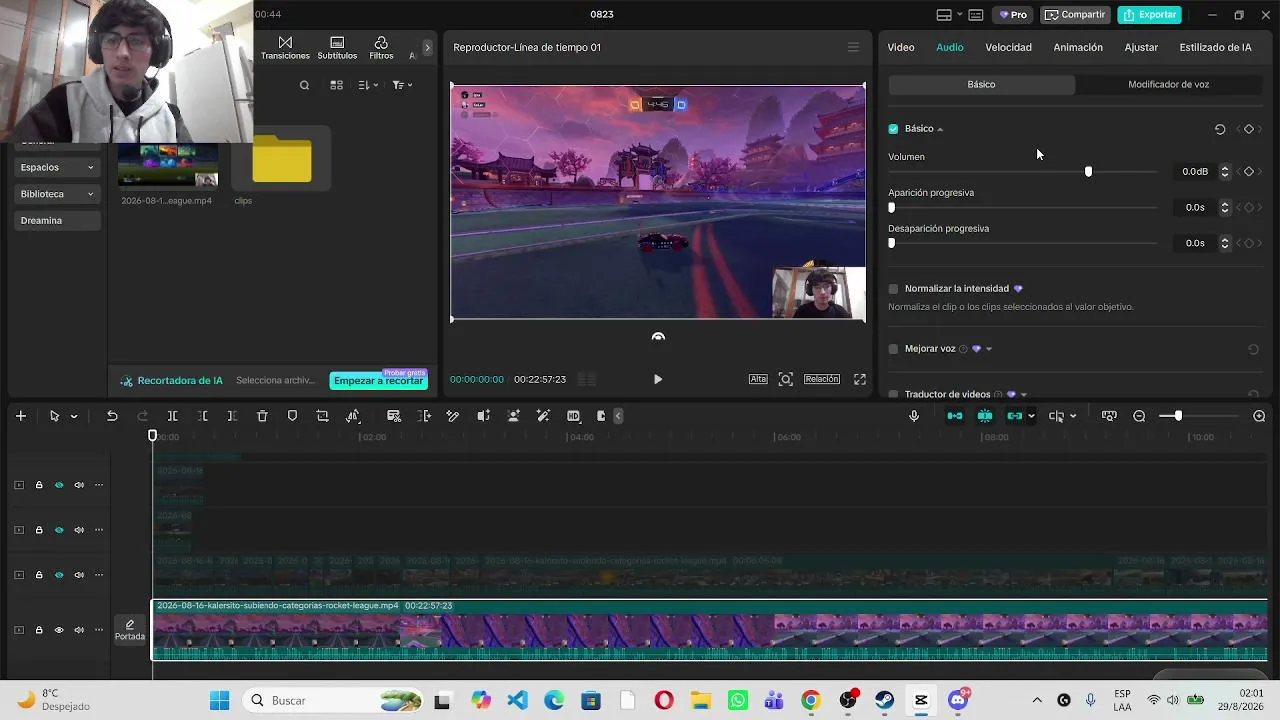Open the Filtros panel
Screen dimensions: 1280x720
tap(381, 48)
